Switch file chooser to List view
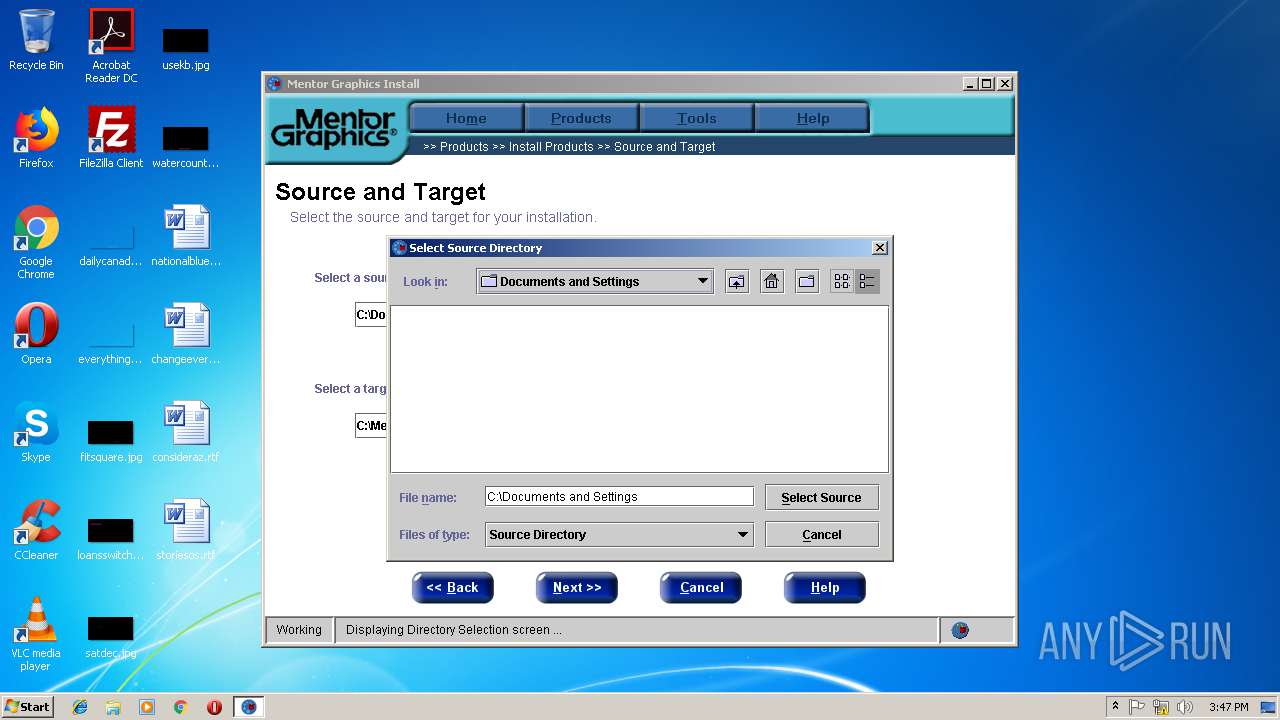This screenshot has height=720, width=1280. pyautogui.click(x=842, y=282)
